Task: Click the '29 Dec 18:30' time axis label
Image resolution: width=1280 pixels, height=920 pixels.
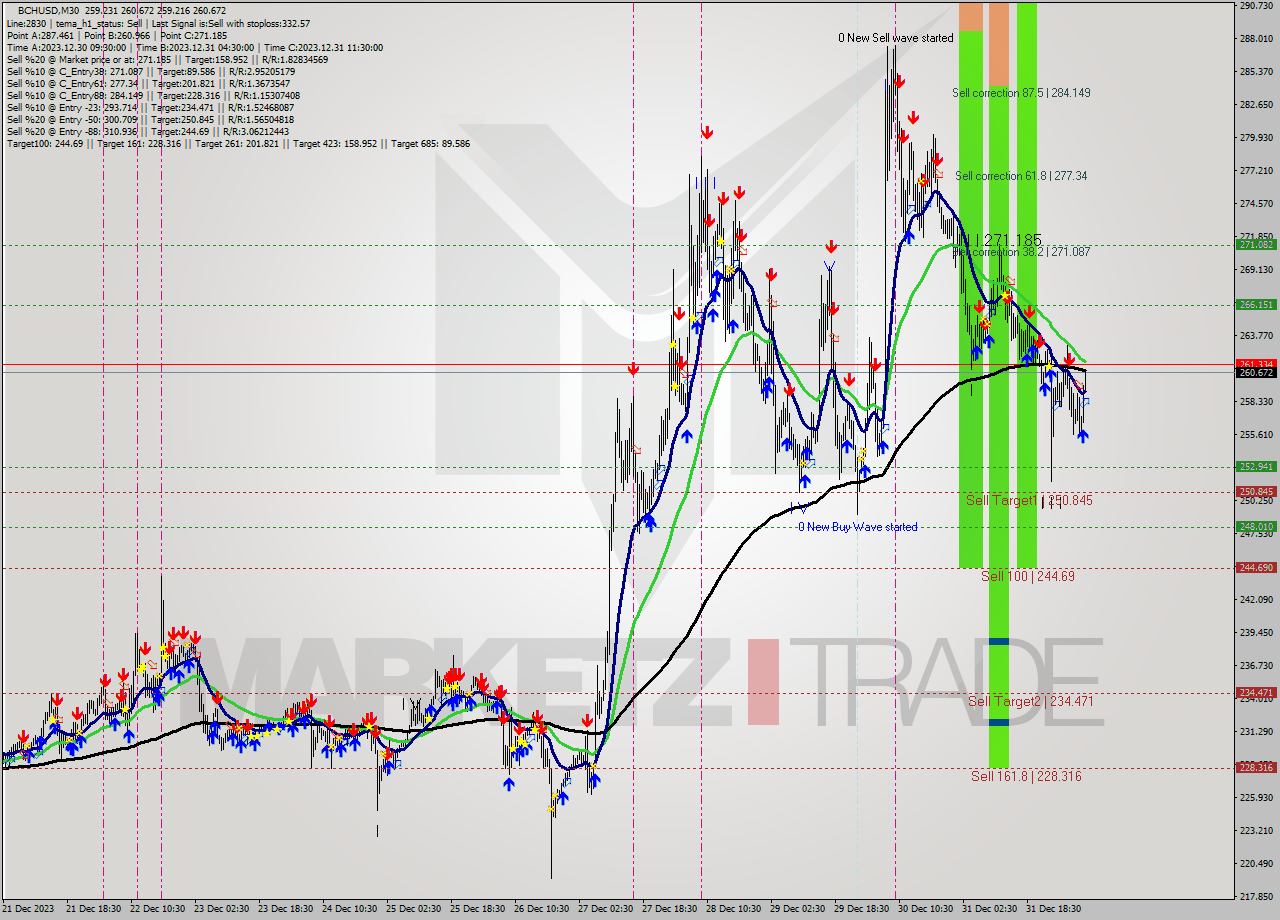Action: [x=861, y=909]
